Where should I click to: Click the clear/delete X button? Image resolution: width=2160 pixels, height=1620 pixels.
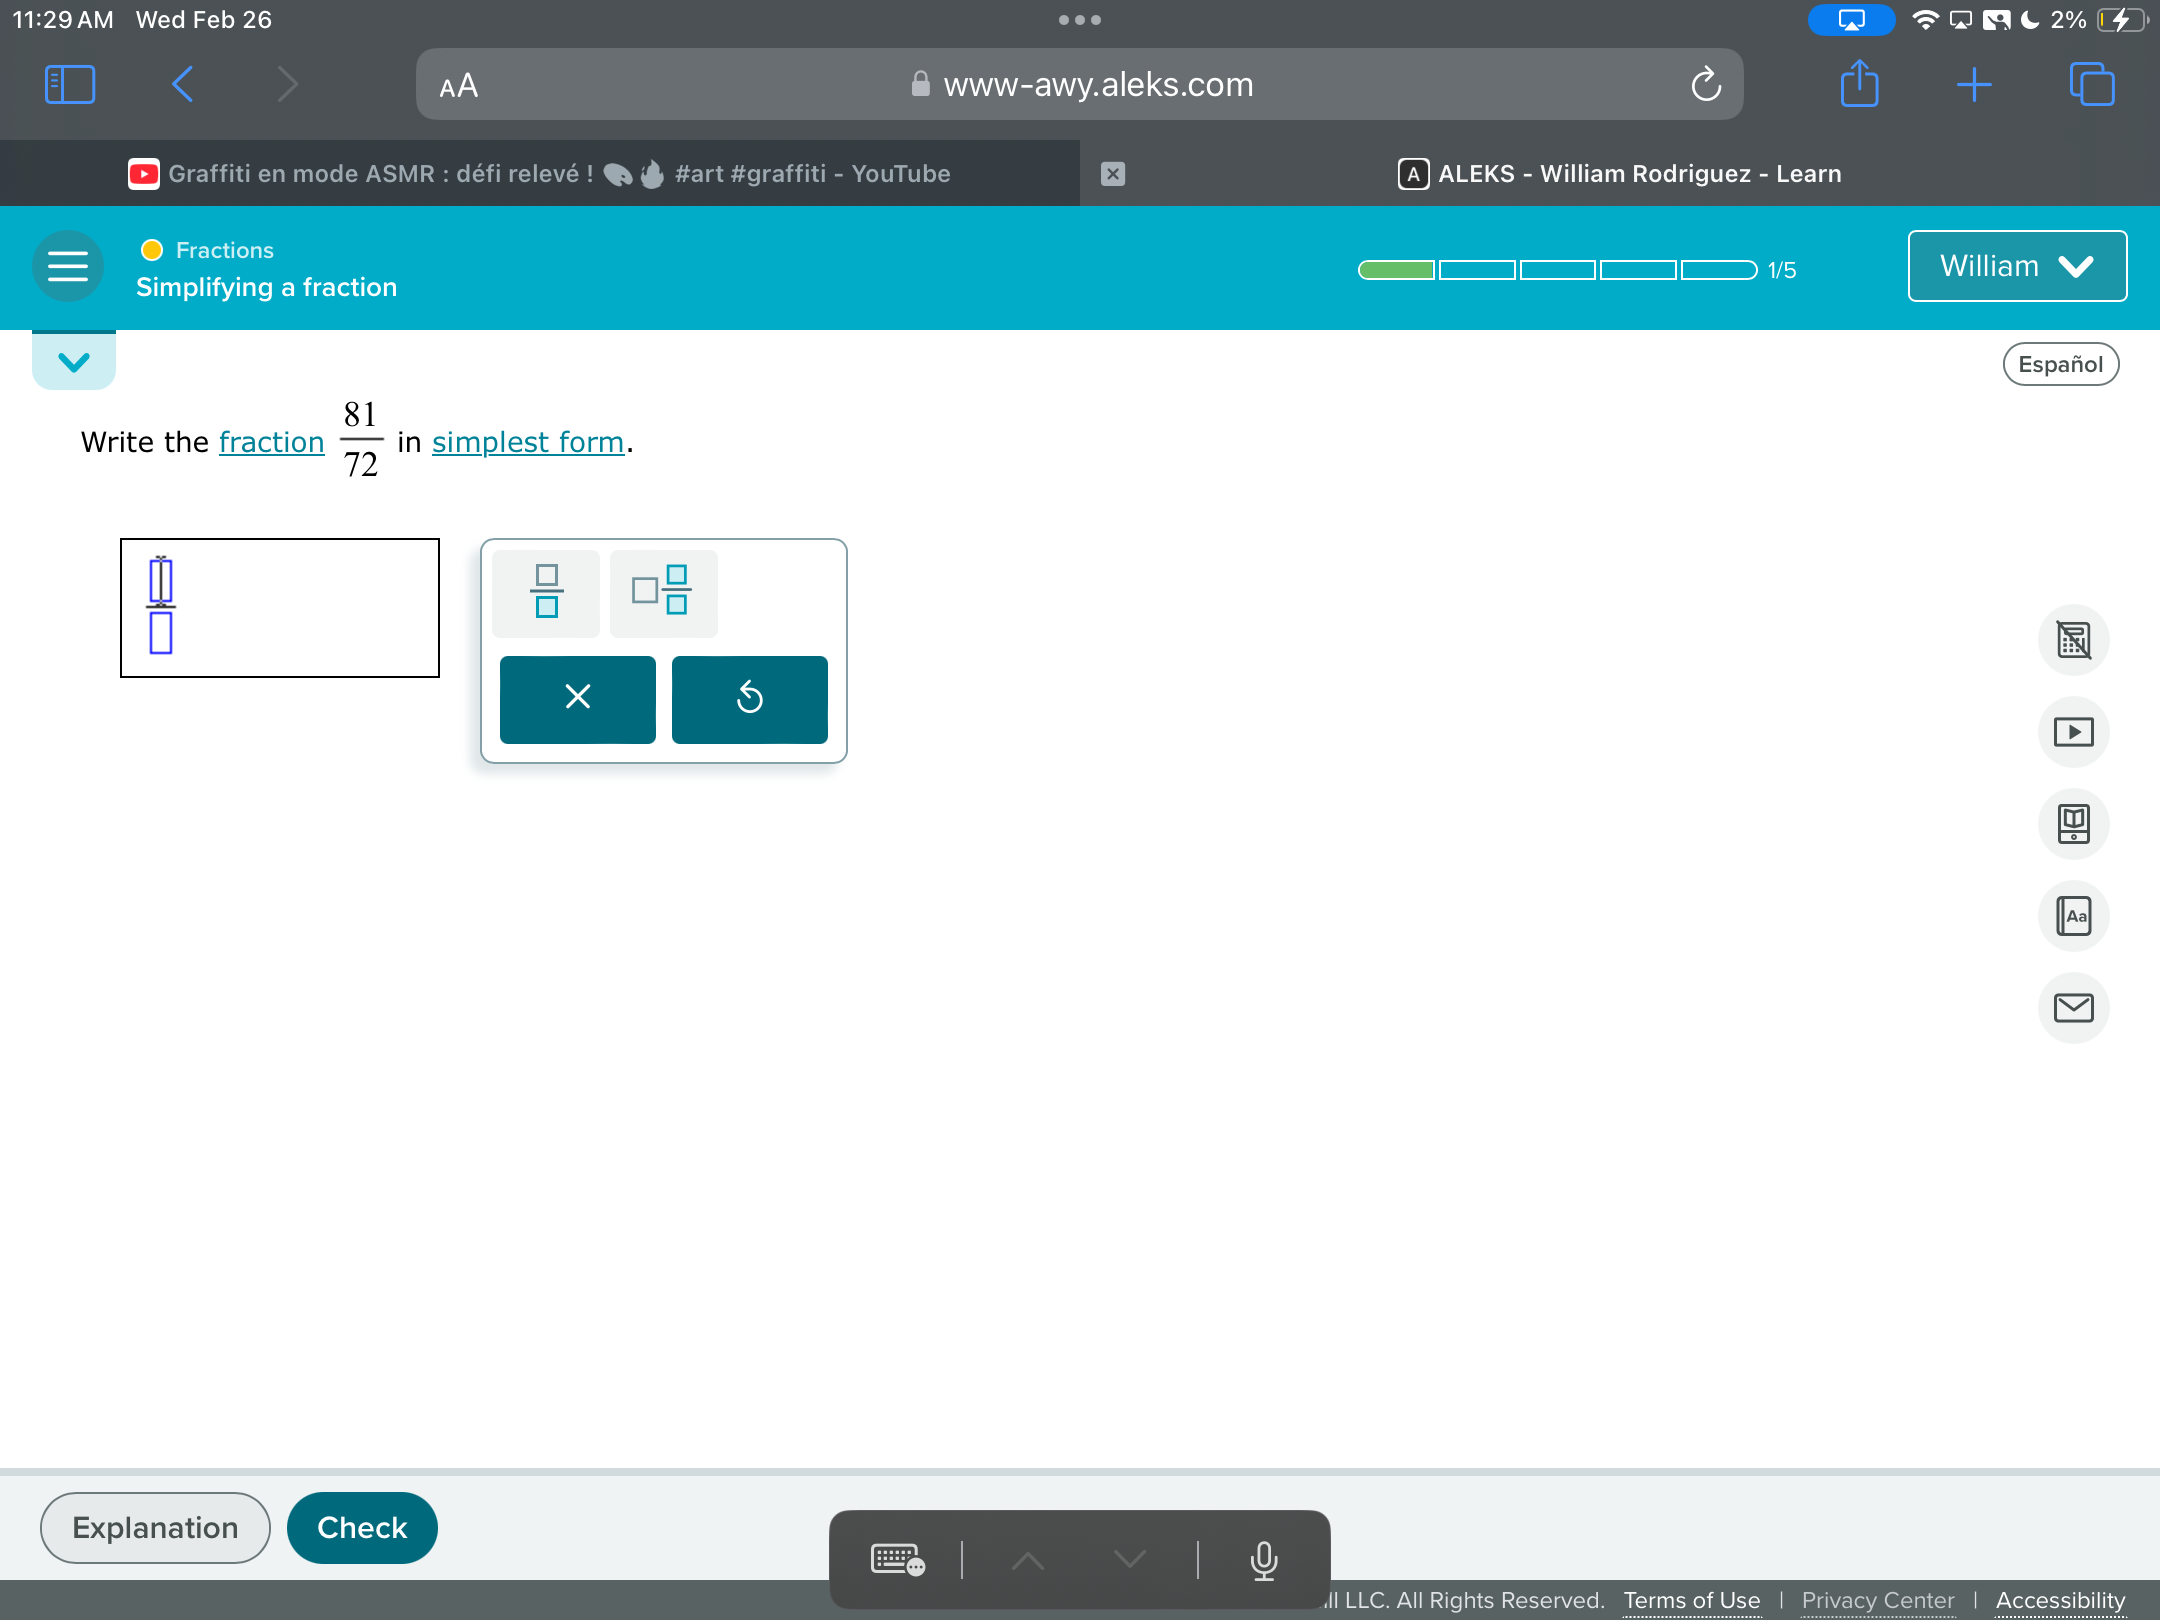click(x=578, y=698)
